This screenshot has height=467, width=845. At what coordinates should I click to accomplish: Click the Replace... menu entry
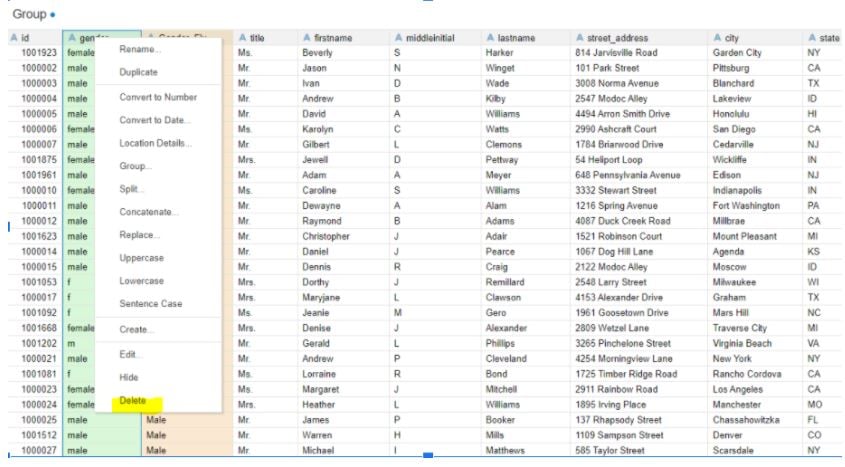(x=139, y=235)
